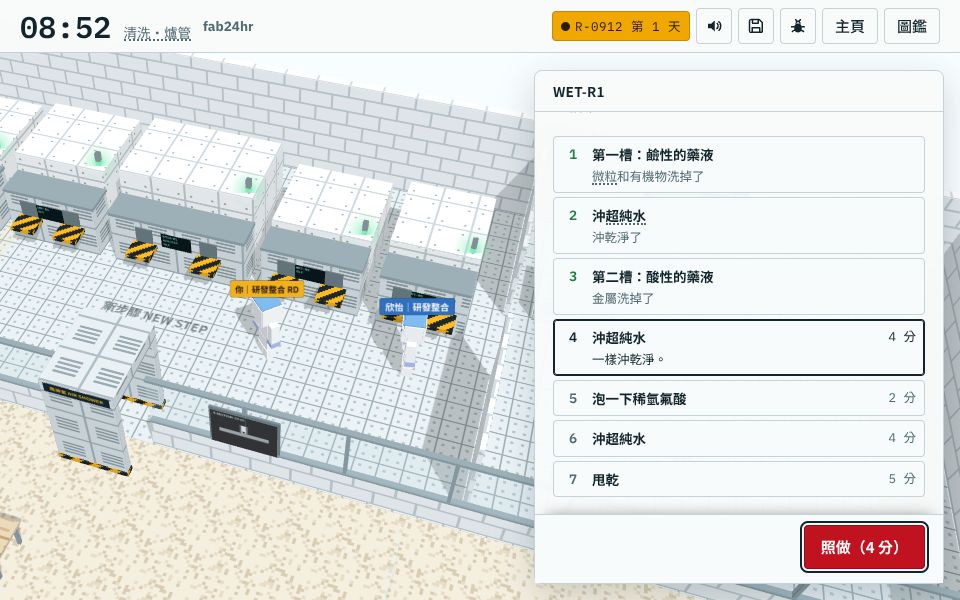The height and width of the screenshot is (600, 960).
Task: Click the 08:52 clock display
Action: [x=65, y=28]
